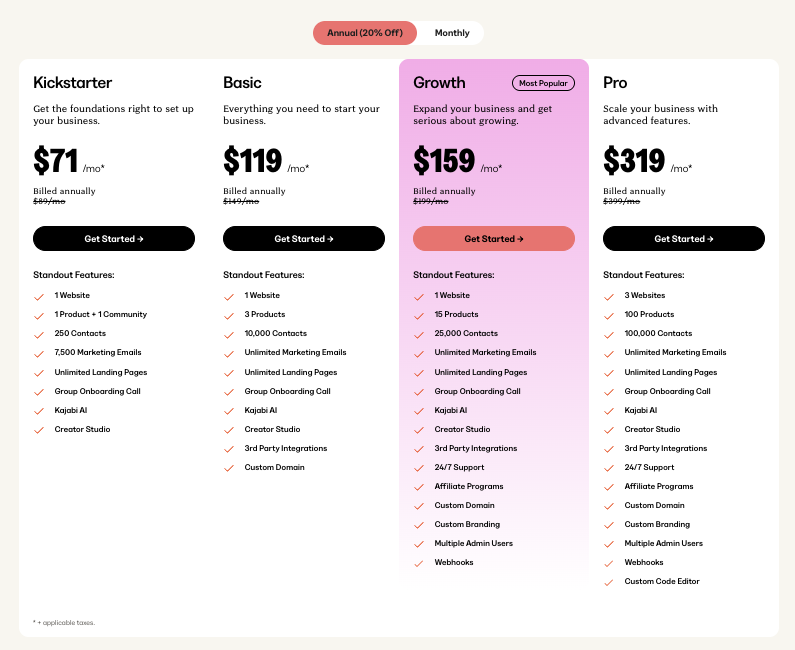Image resolution: width=795 pixels, height=650 pixels.
Task: Click checkmark next to Growth's 24/7 Support
Action: [x=419, y=468]
